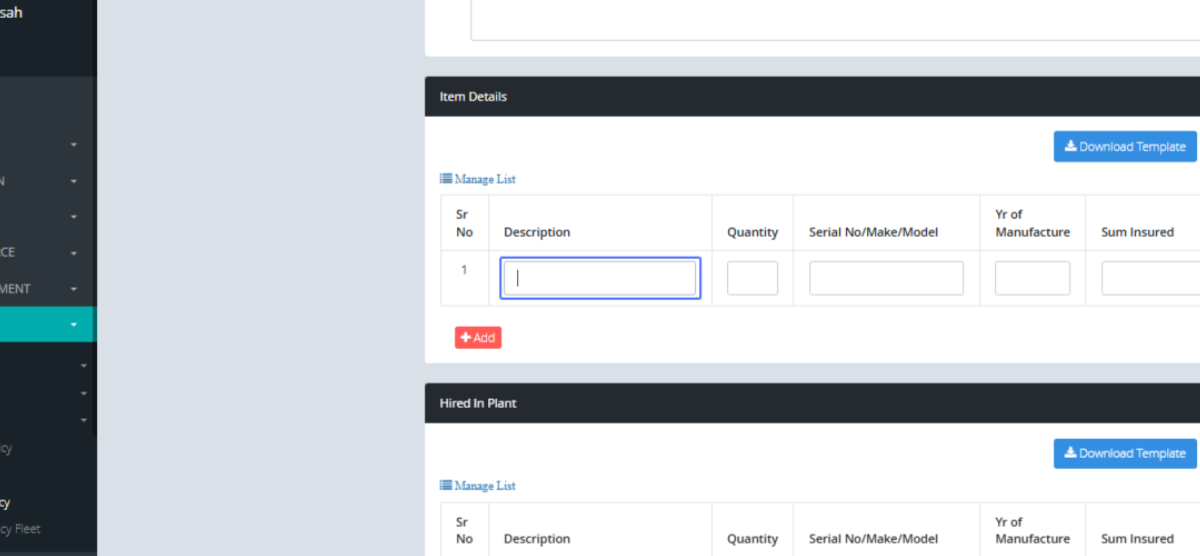Click the Yr of Manufacture input field

point(1032,278)
